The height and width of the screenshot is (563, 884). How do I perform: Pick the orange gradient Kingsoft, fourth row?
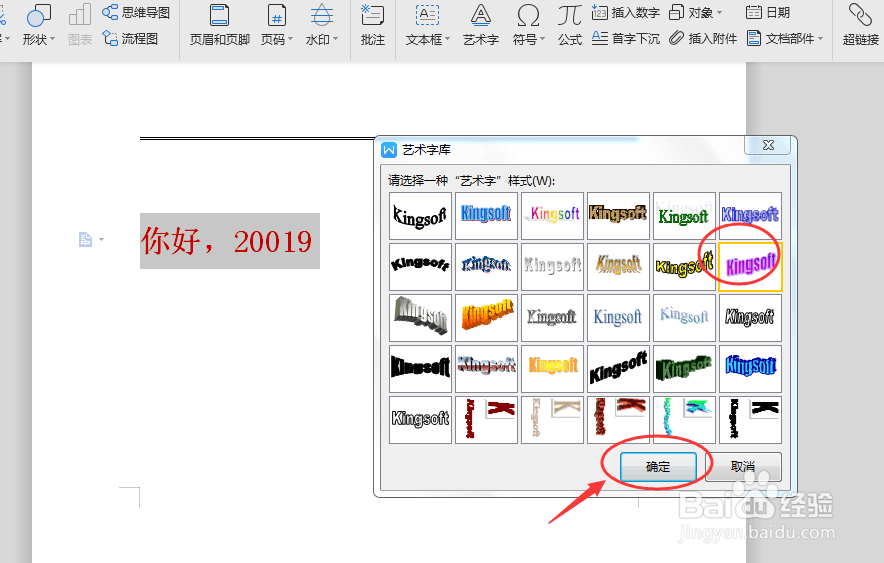tap(552, 369)
